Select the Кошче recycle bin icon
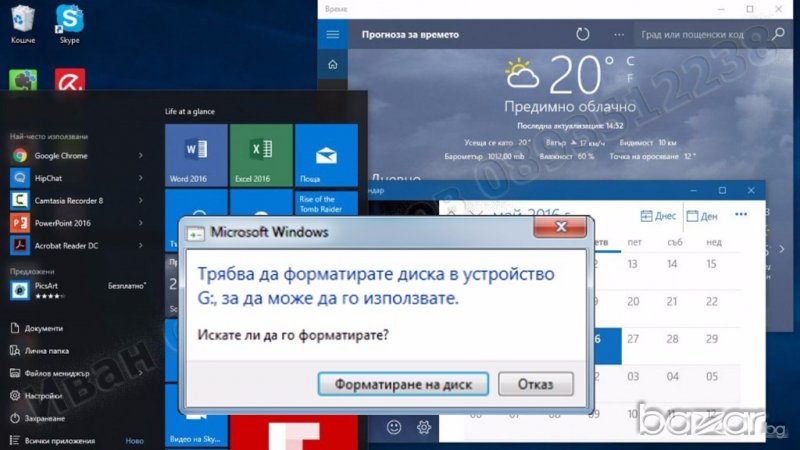Screen dimensions: 800x450 (22, 22)
